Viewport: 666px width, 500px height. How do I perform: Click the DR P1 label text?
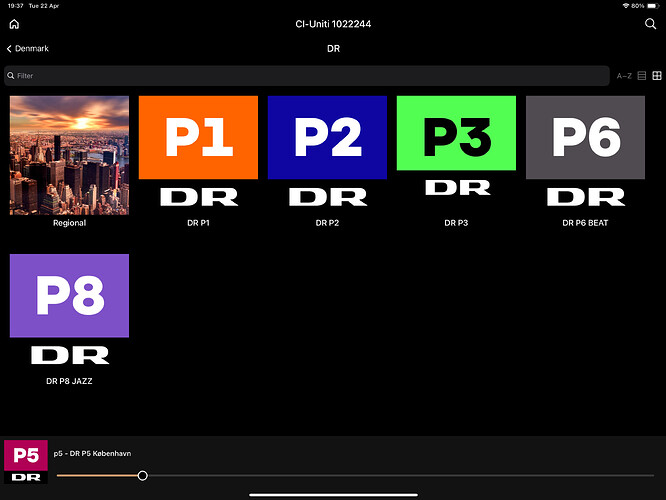pos(198,223)
